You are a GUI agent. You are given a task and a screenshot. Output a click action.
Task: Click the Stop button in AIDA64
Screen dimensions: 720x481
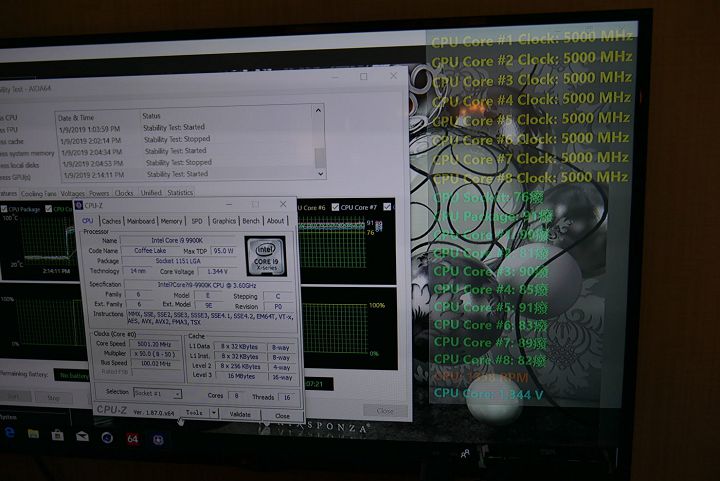click(54, 398)
